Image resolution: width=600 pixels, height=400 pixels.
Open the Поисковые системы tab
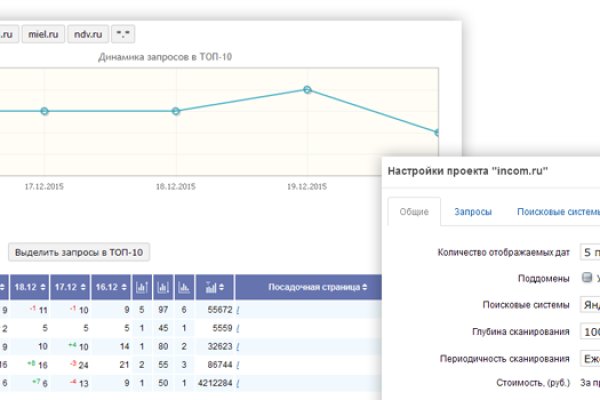556,212
